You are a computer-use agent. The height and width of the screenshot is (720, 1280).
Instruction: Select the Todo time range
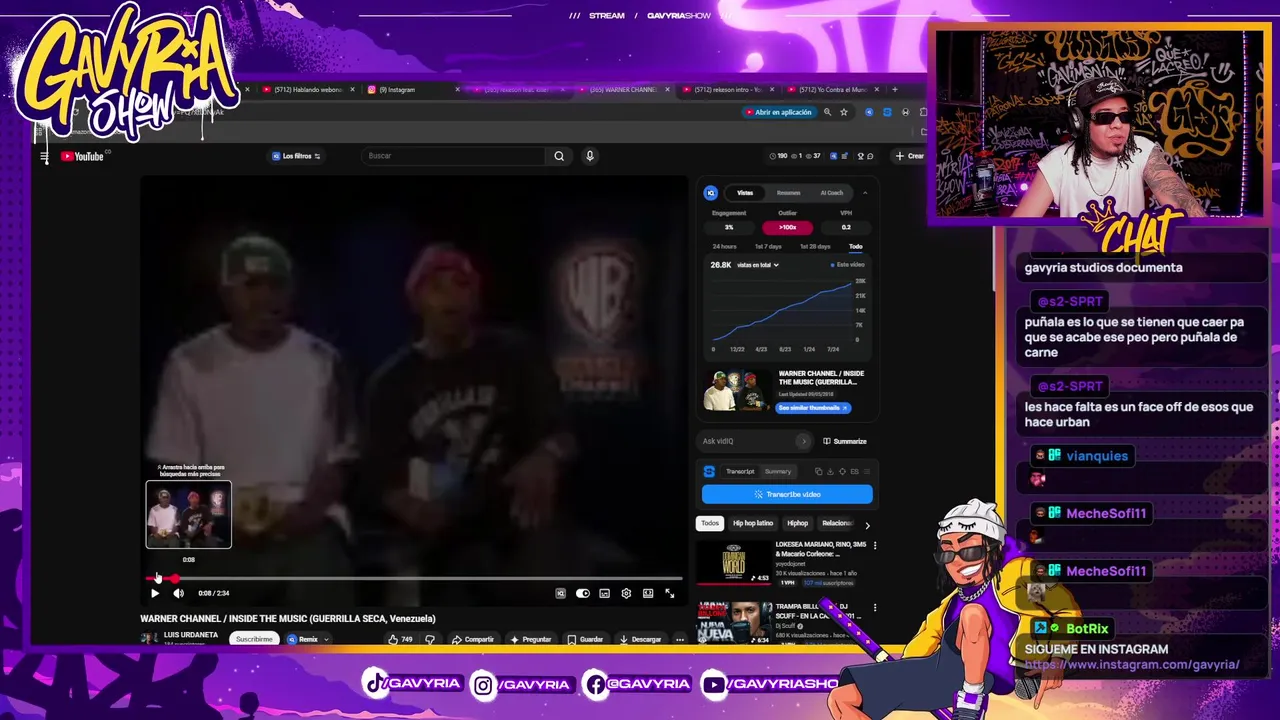(856, 246)
